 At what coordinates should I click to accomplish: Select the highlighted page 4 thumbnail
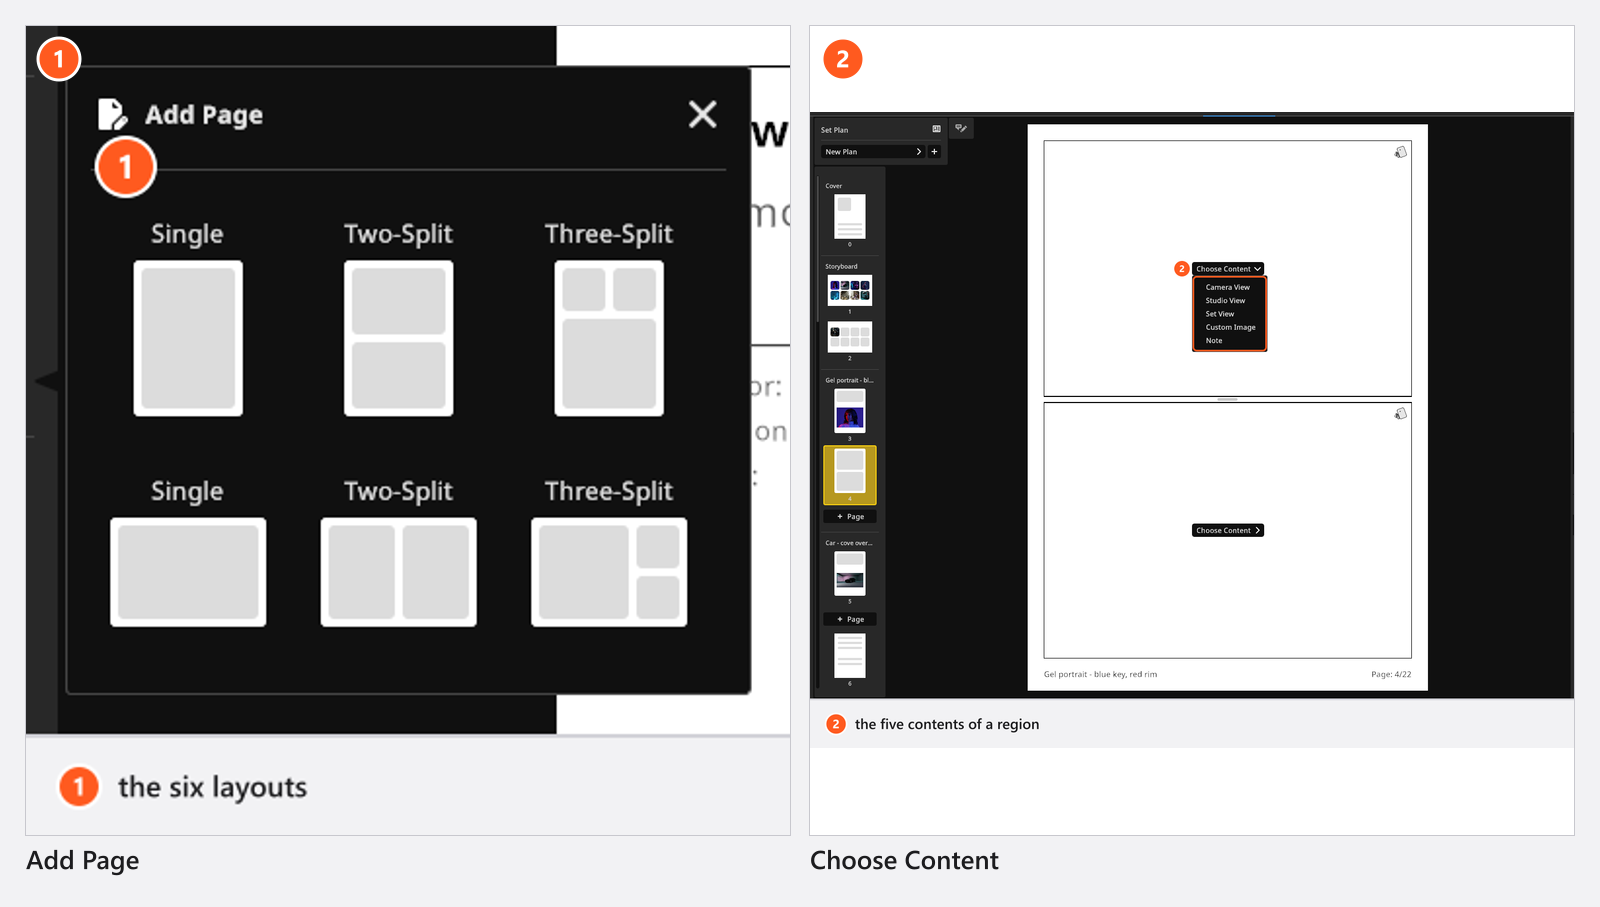pos(850,475)
